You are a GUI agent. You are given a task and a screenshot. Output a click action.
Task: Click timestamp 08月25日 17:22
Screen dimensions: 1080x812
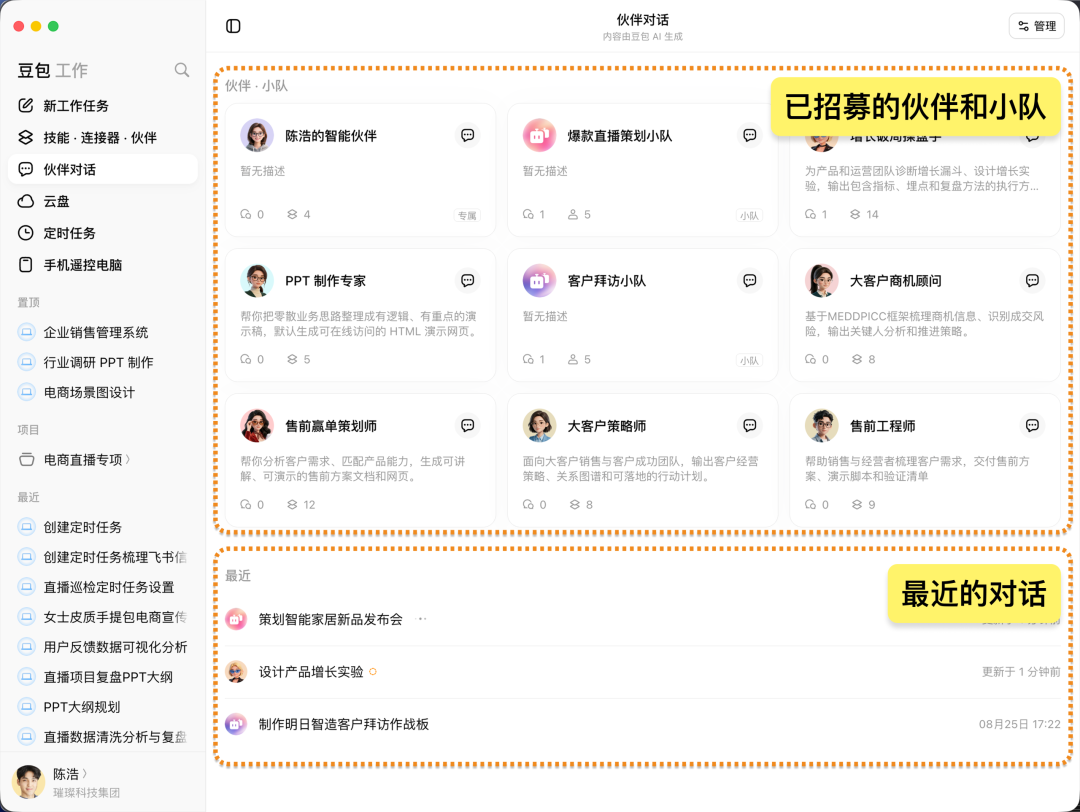pyautogui.click(x=1019, y=724)
